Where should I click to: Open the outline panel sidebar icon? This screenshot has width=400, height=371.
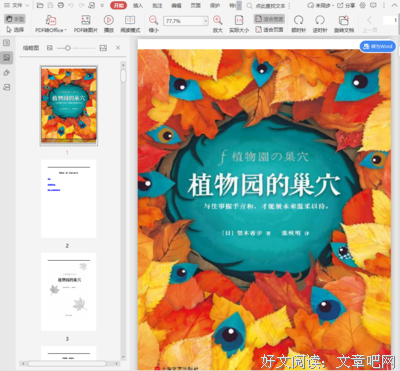(7, 43)
